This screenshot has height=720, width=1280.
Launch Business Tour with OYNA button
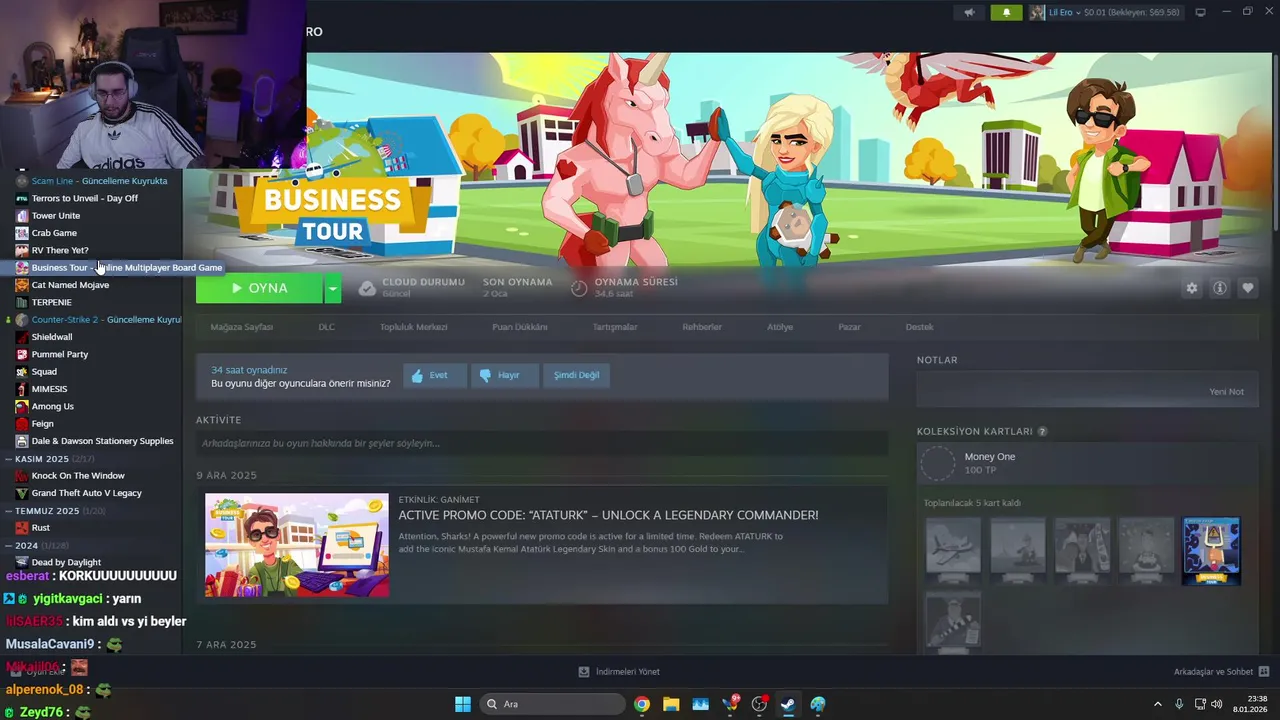(x=259, y=288)
